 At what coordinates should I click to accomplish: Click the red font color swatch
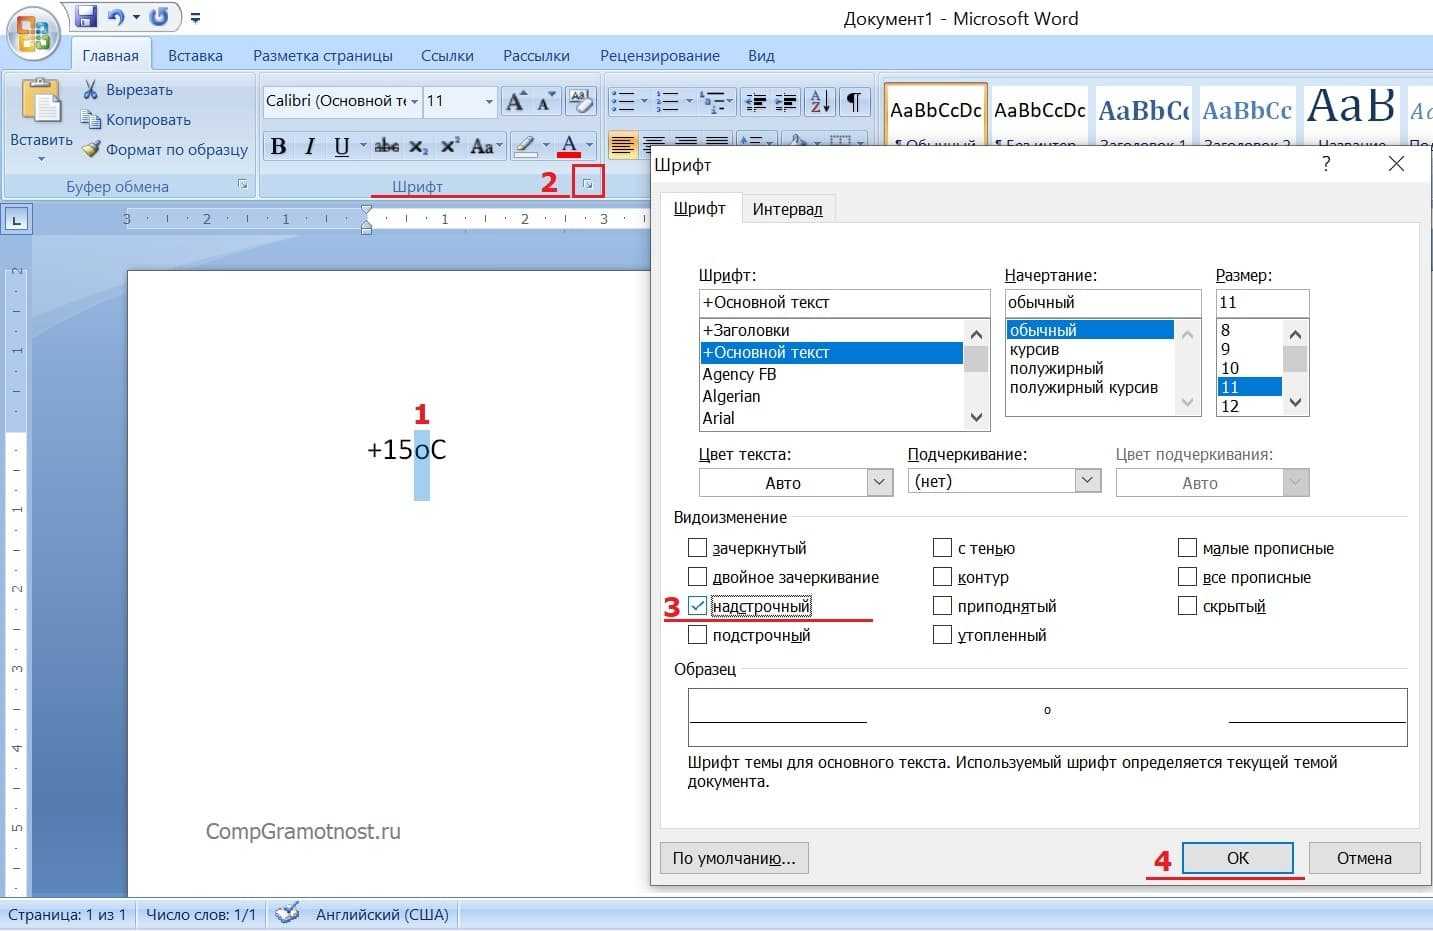click(569, 147)
